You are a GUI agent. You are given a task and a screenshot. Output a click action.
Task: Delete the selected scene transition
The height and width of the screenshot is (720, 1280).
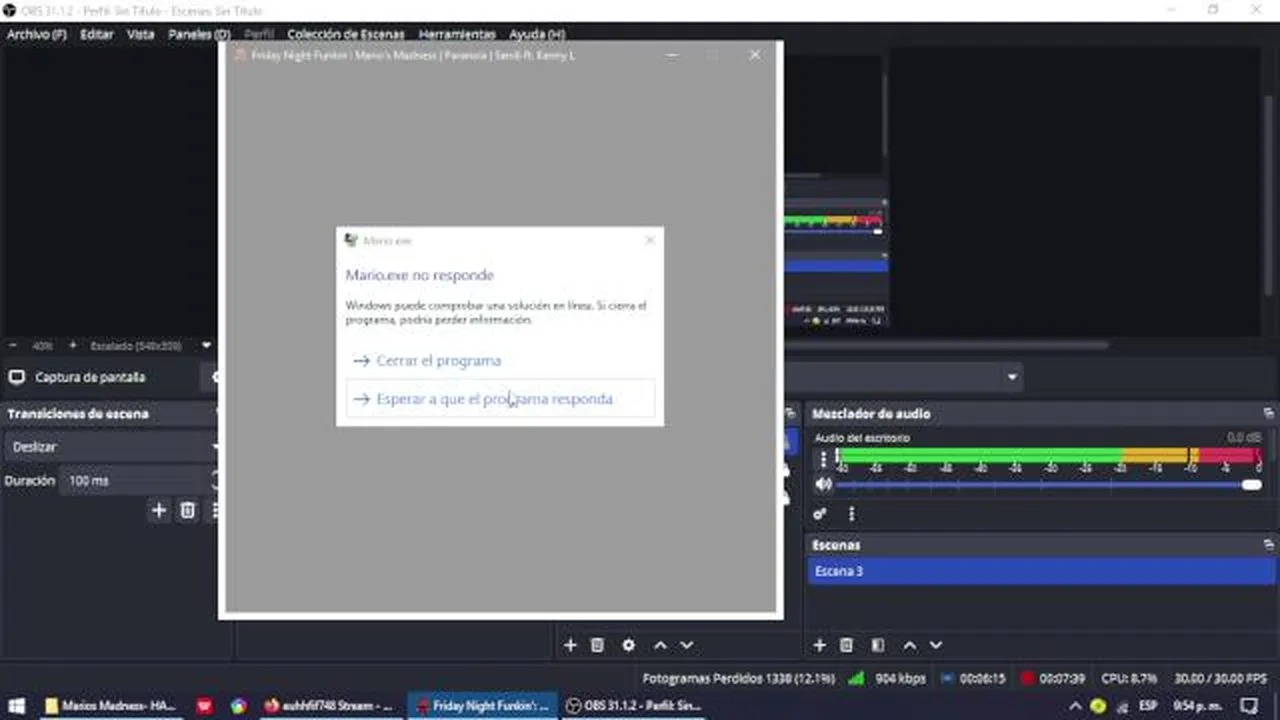coord(187,510)
